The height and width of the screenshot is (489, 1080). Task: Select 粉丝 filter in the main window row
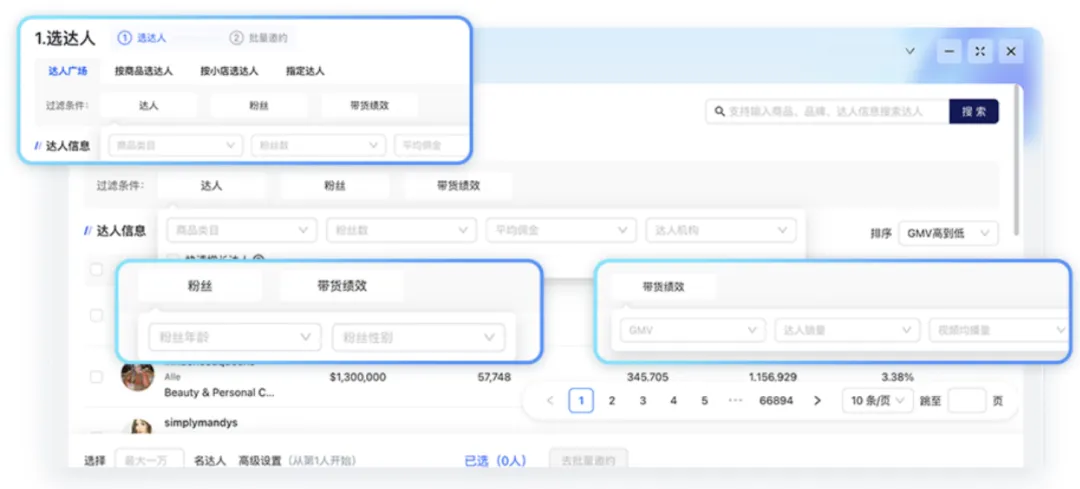pyautogui.click(x=335, y=186)
